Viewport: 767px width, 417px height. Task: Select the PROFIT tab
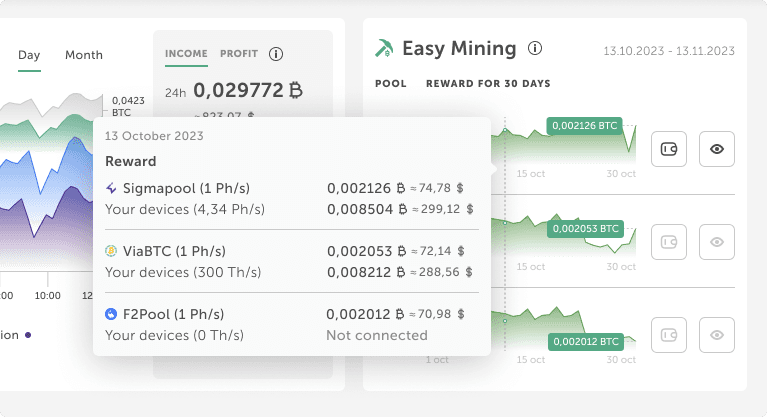click(x=239, y=54)
